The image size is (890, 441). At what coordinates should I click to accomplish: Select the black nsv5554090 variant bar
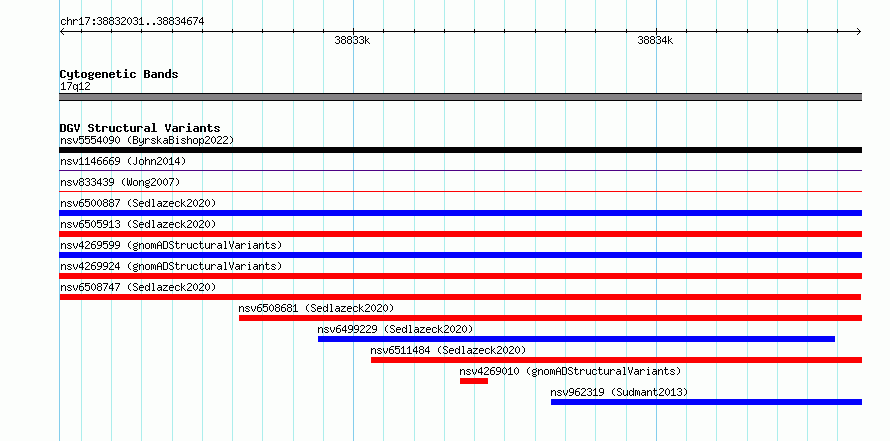[460, 150]
